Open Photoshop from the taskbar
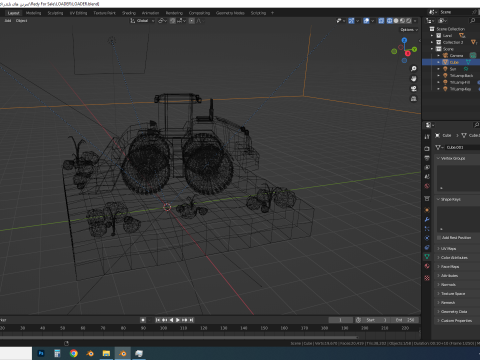The width and height of the screenshot is (480, 360). 41,353
